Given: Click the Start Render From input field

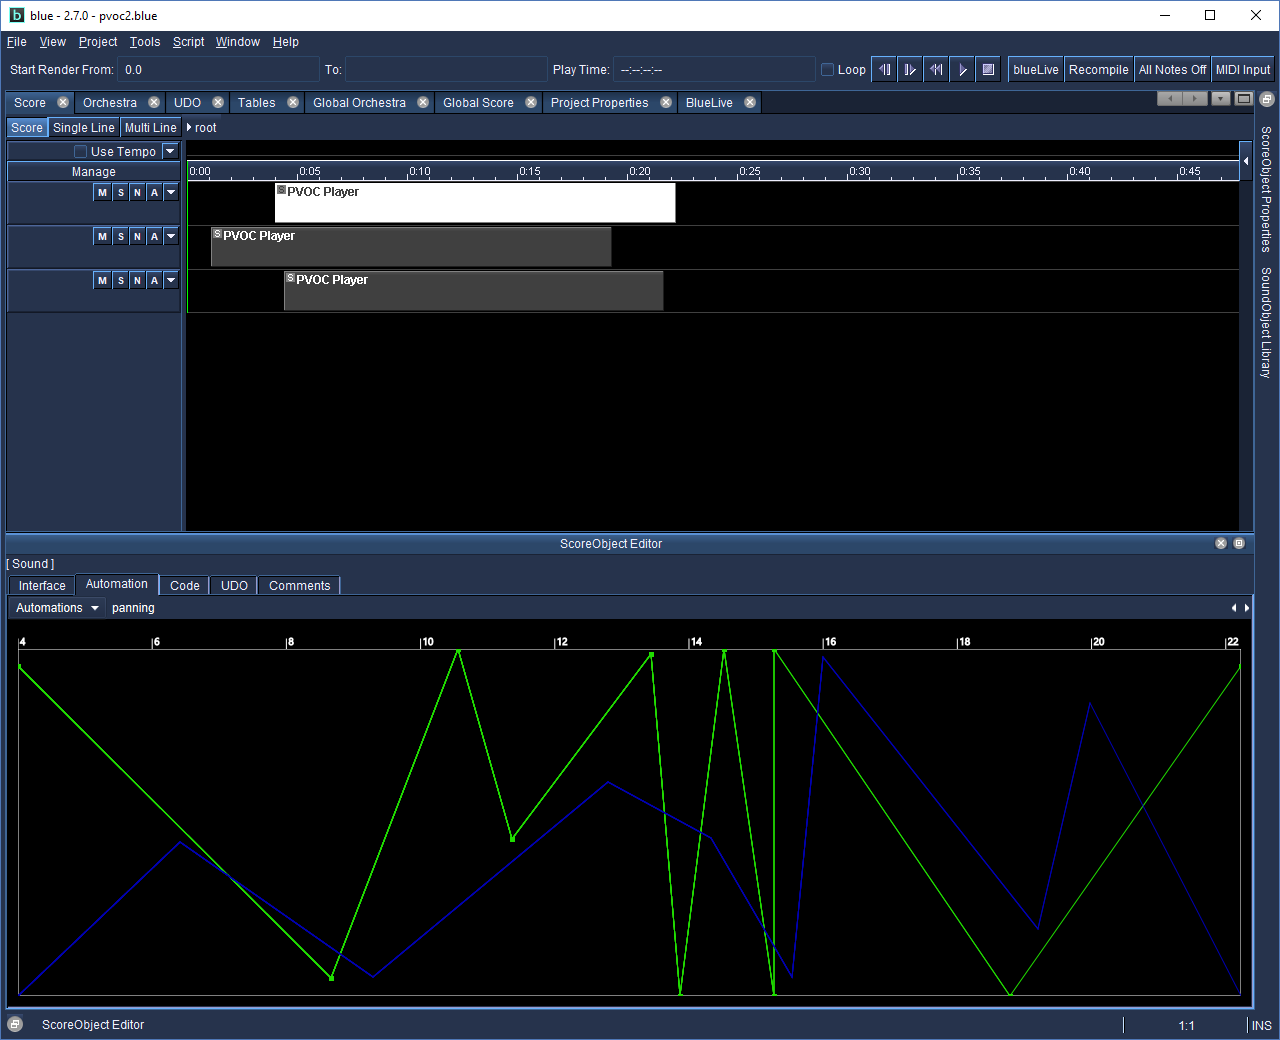Looking at the screenshot, I should (x=218, y=70).
